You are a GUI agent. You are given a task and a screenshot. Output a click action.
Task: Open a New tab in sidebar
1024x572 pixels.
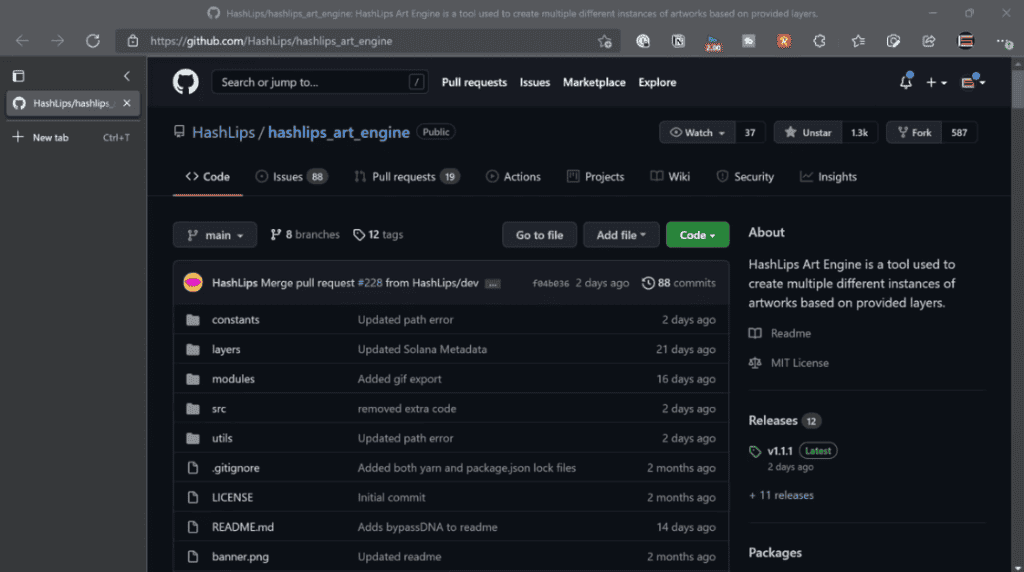[x=72, y=137]
